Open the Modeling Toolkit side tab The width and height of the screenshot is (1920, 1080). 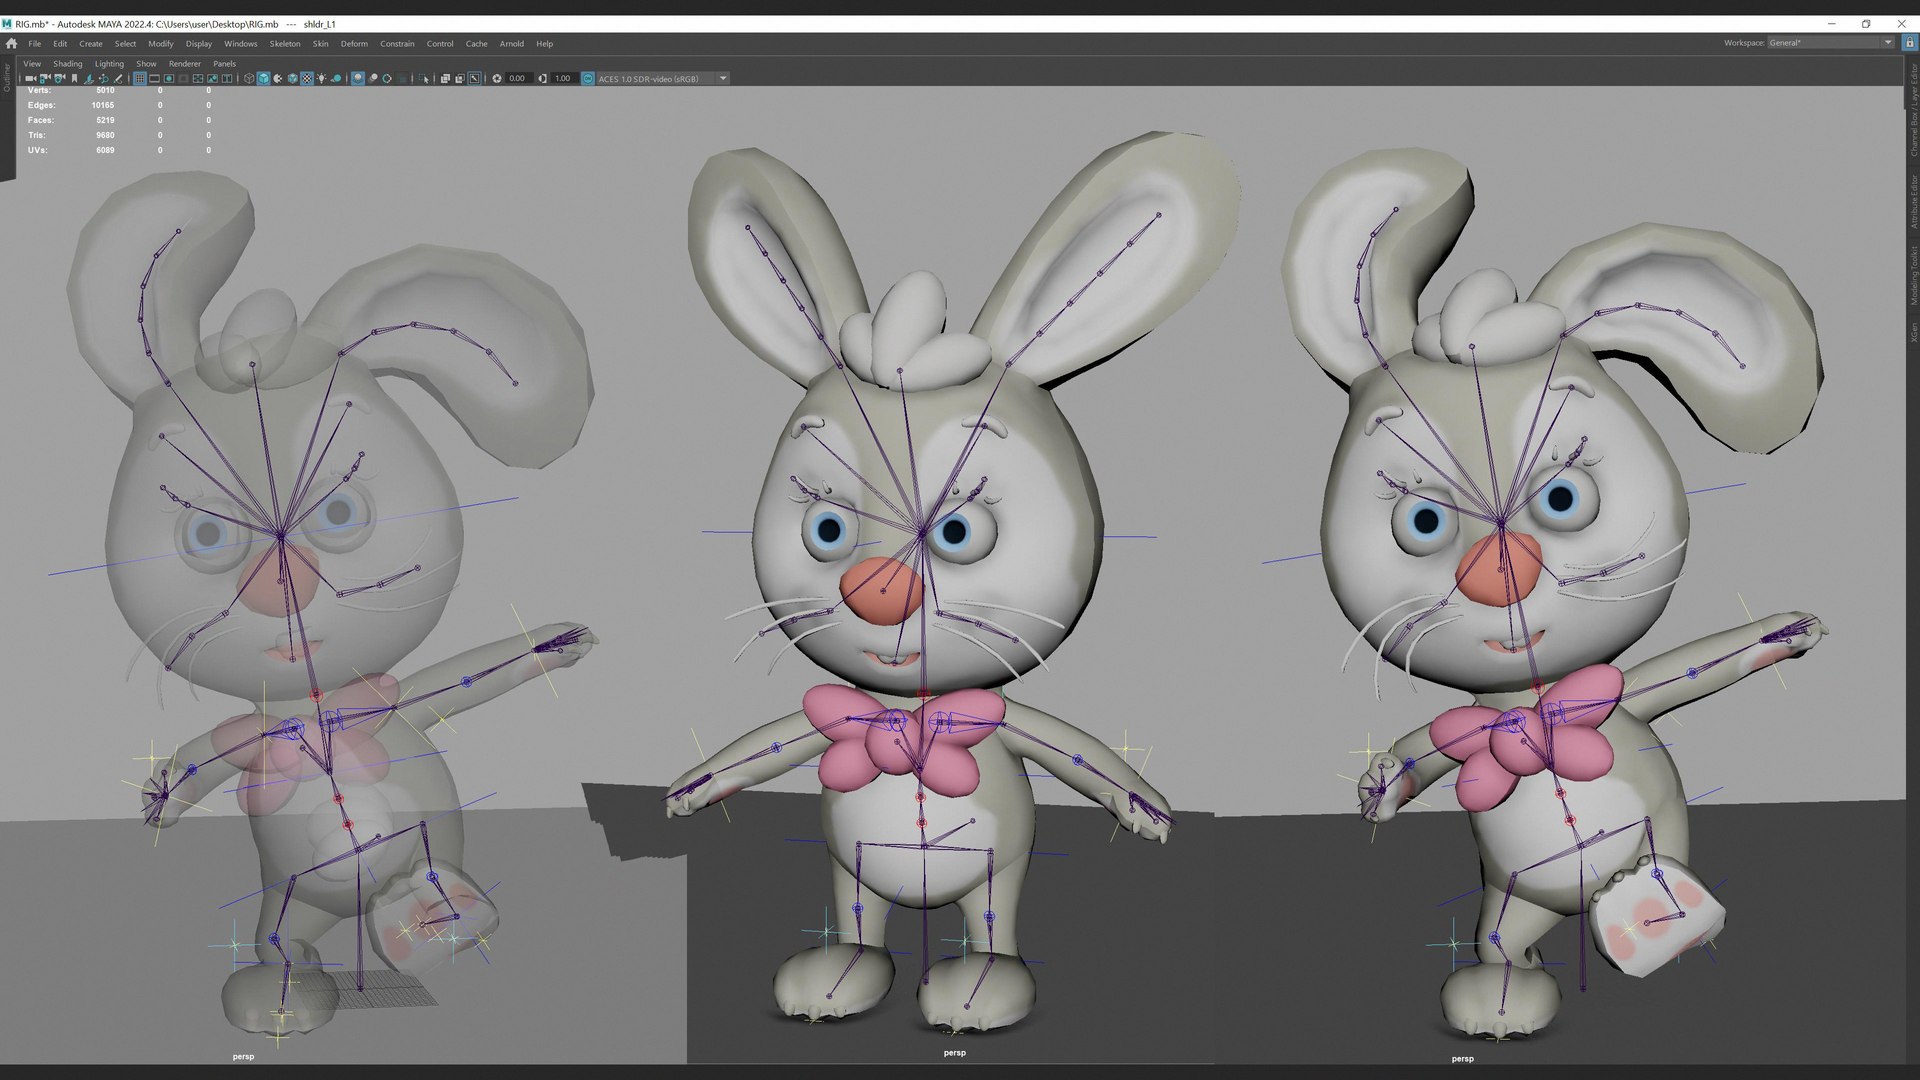[x=1913, y=274]
